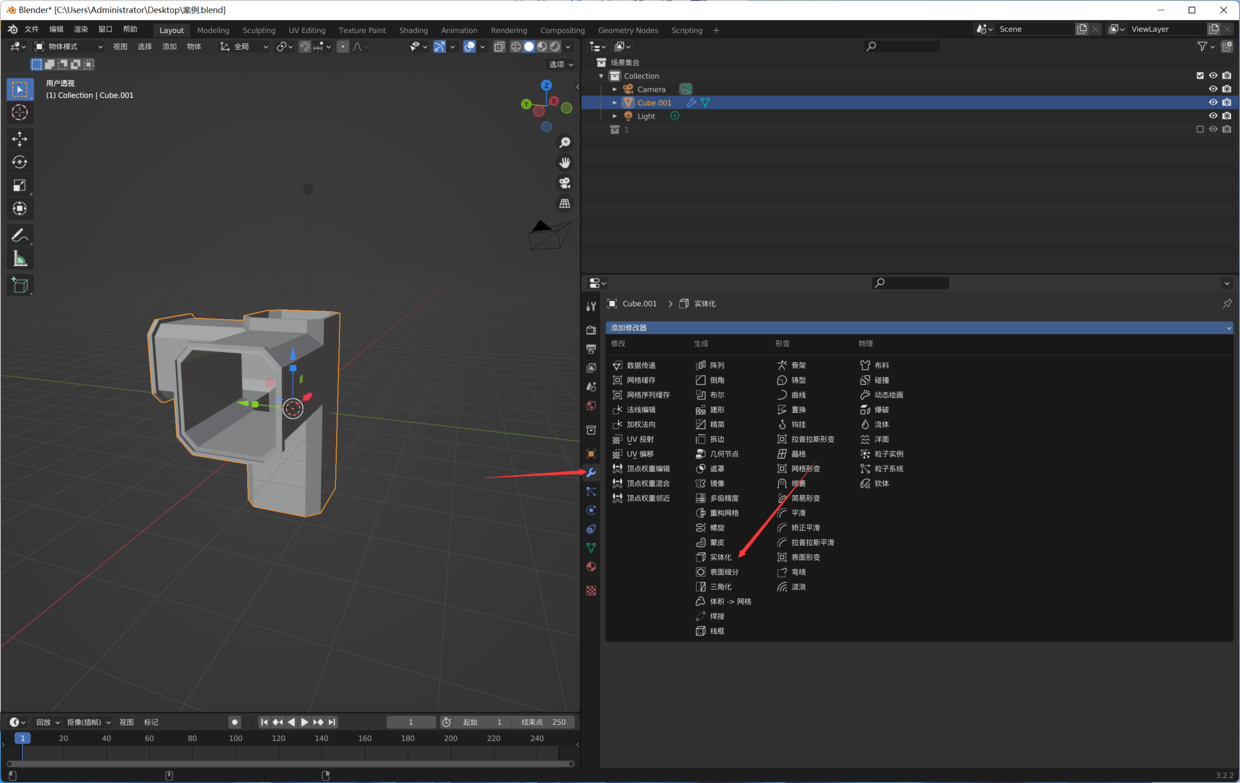The image size is (1240, 783).
Task: Toggle auto keying record button
Action: tap(234, 722)
